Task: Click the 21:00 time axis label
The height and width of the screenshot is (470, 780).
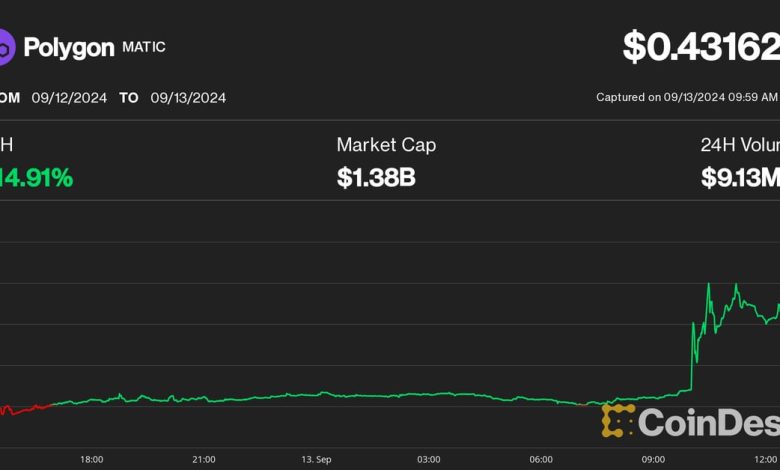Action: point(203,459)
